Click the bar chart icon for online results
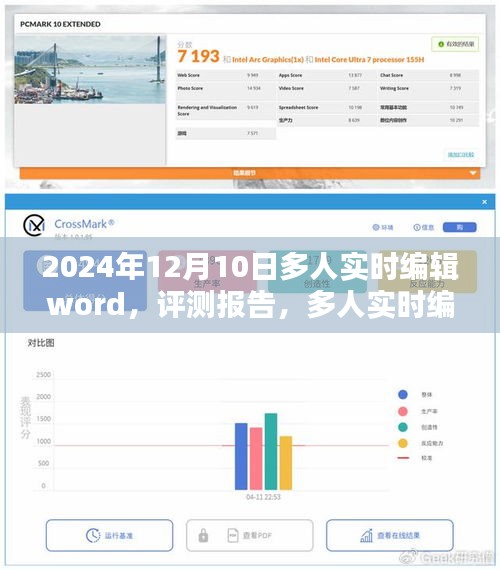Viewport: 500px width, 570px height. (x=366, y=535)
